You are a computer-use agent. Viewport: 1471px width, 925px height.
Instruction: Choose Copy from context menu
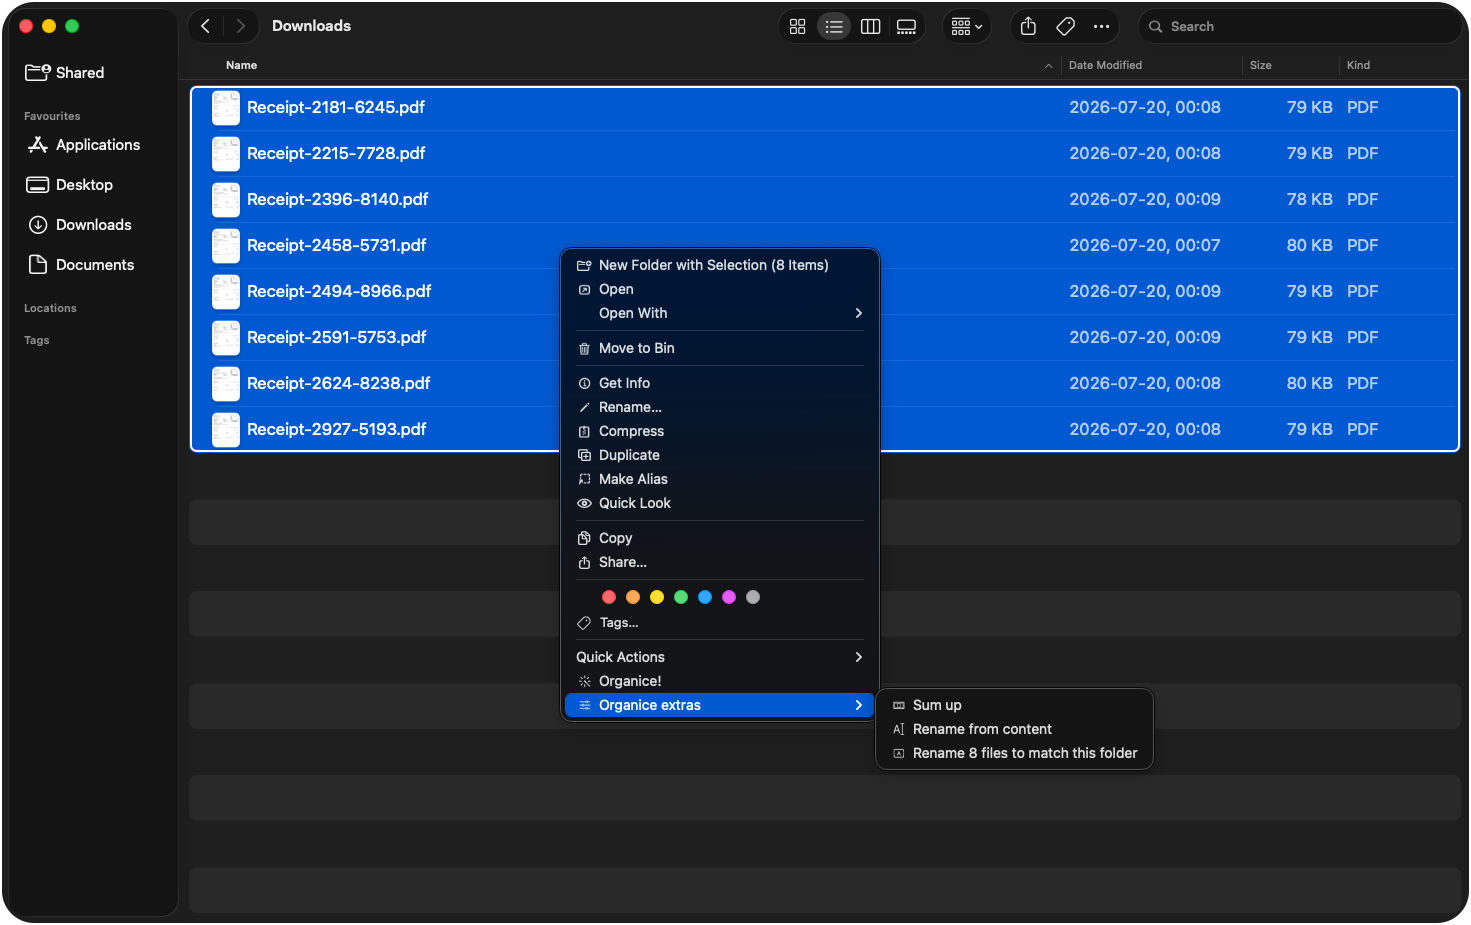(720, 538)
